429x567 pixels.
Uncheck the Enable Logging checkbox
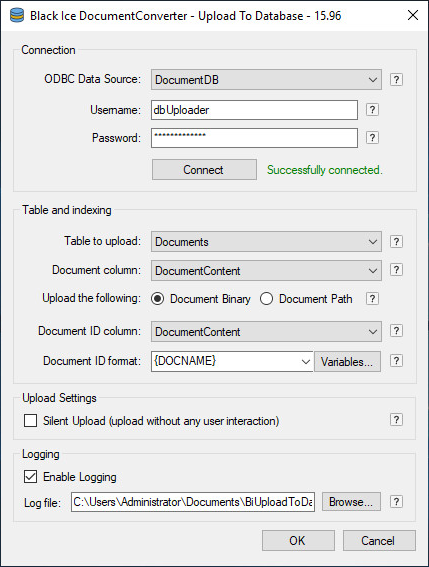point(30,477)
